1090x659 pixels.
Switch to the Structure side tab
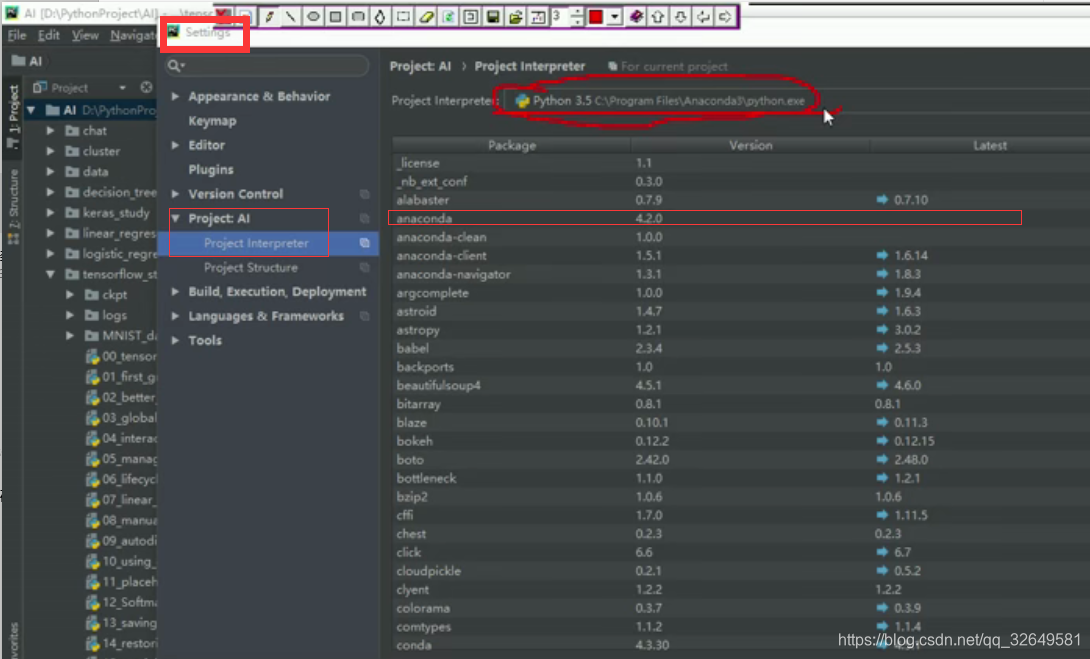(x=13, y=206)
